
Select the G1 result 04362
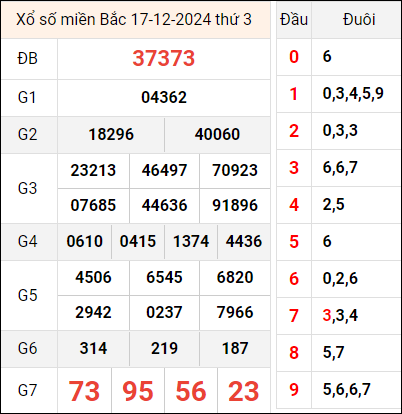coord(164,97)
